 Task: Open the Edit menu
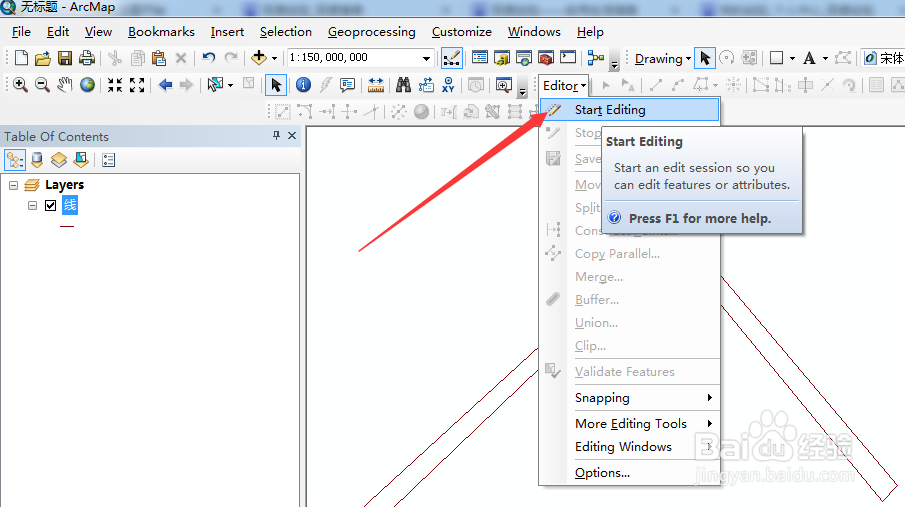[x=58, y=32]
